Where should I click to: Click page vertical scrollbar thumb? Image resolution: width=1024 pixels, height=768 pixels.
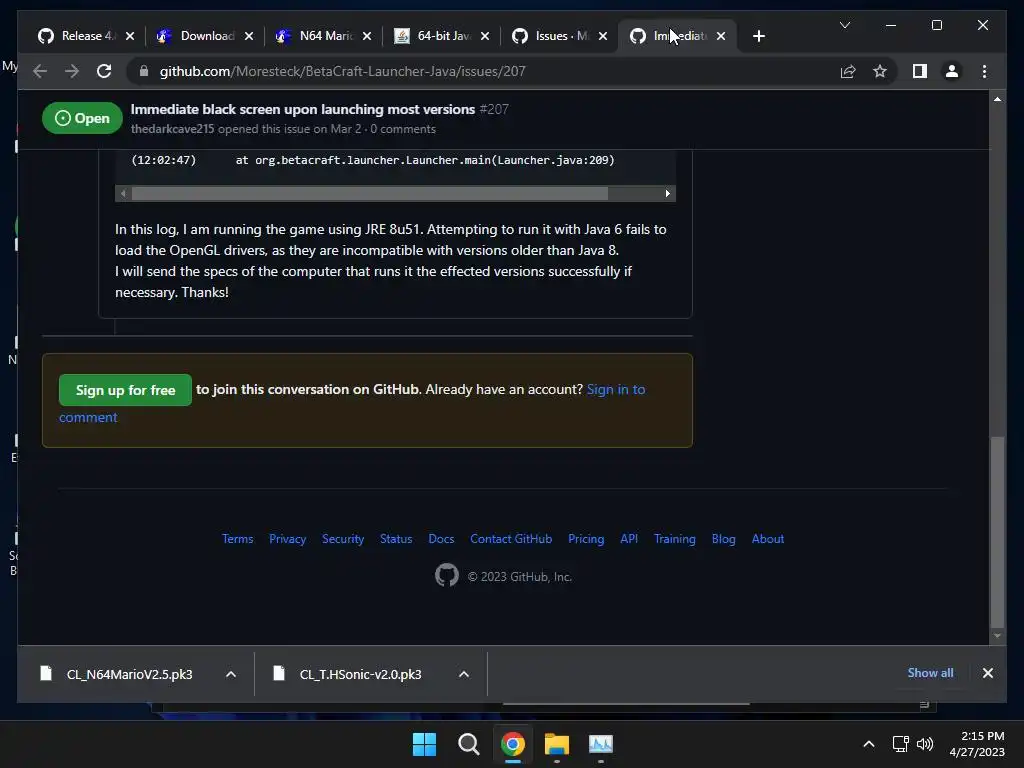click(997, 532)
